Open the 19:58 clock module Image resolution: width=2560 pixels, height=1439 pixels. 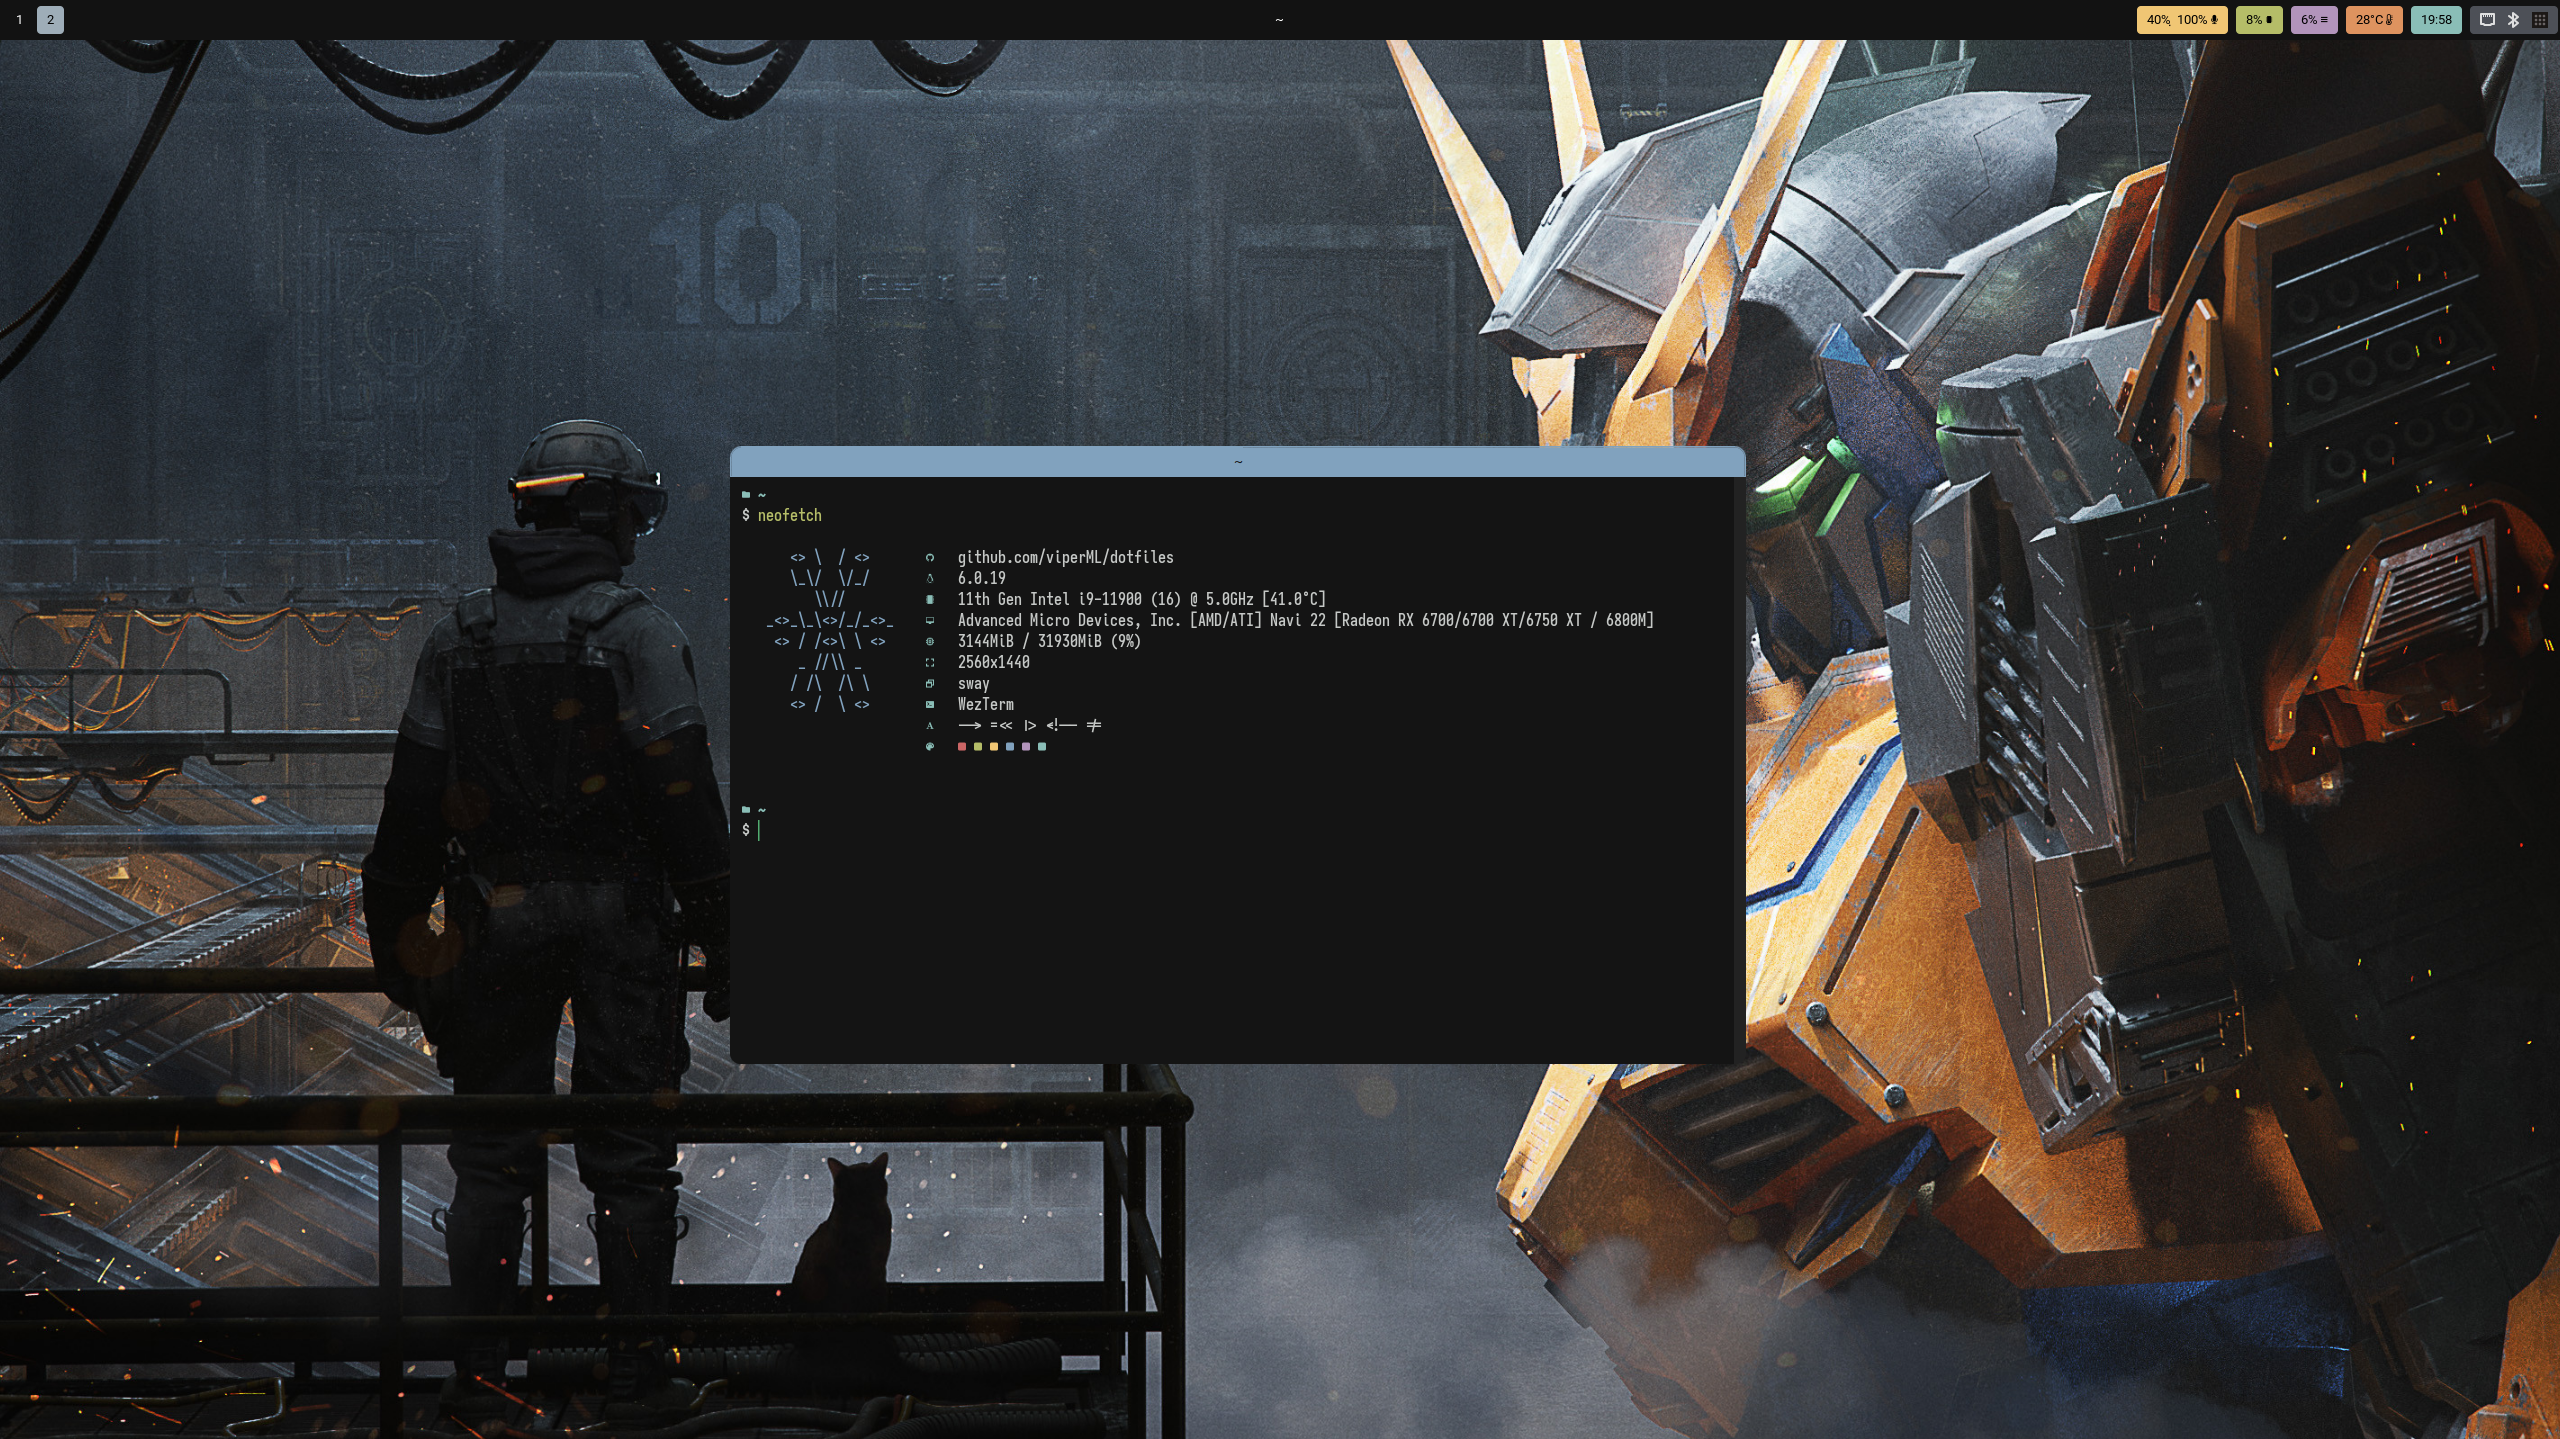coord(2435,20)
